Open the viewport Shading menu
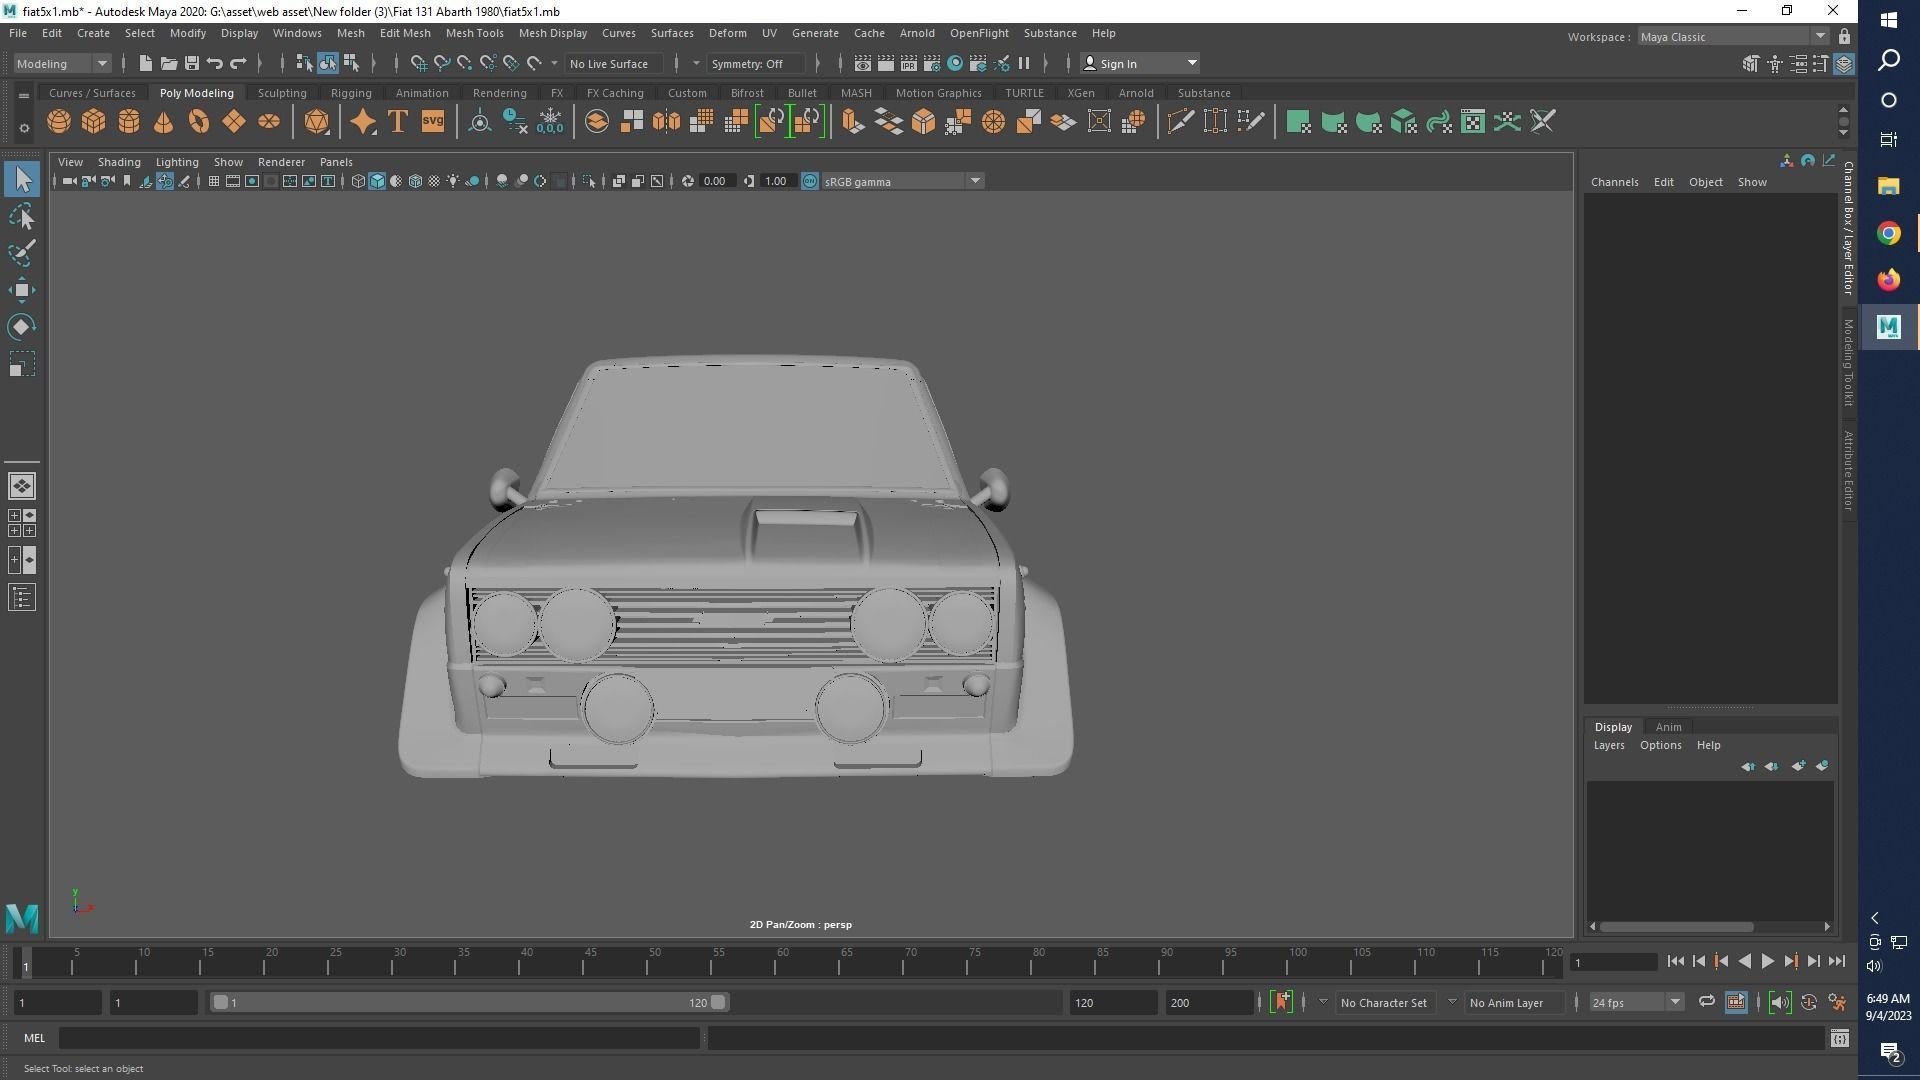 coord(119,162)
